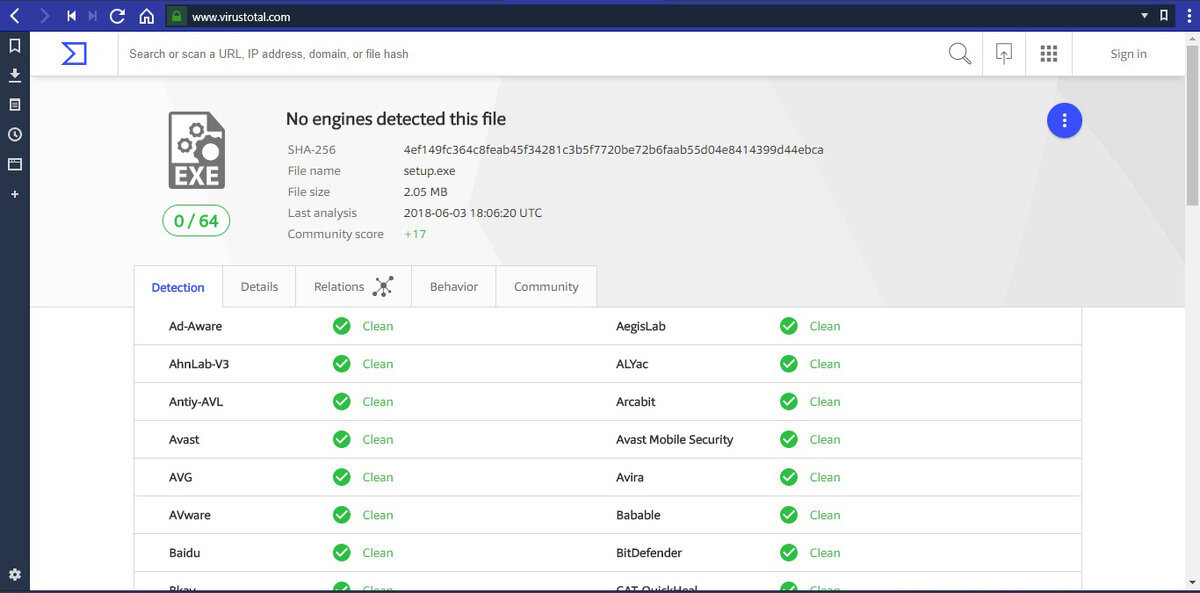
Task: Open browser settings gear in sidebar
Action: [x=15, y=574]
